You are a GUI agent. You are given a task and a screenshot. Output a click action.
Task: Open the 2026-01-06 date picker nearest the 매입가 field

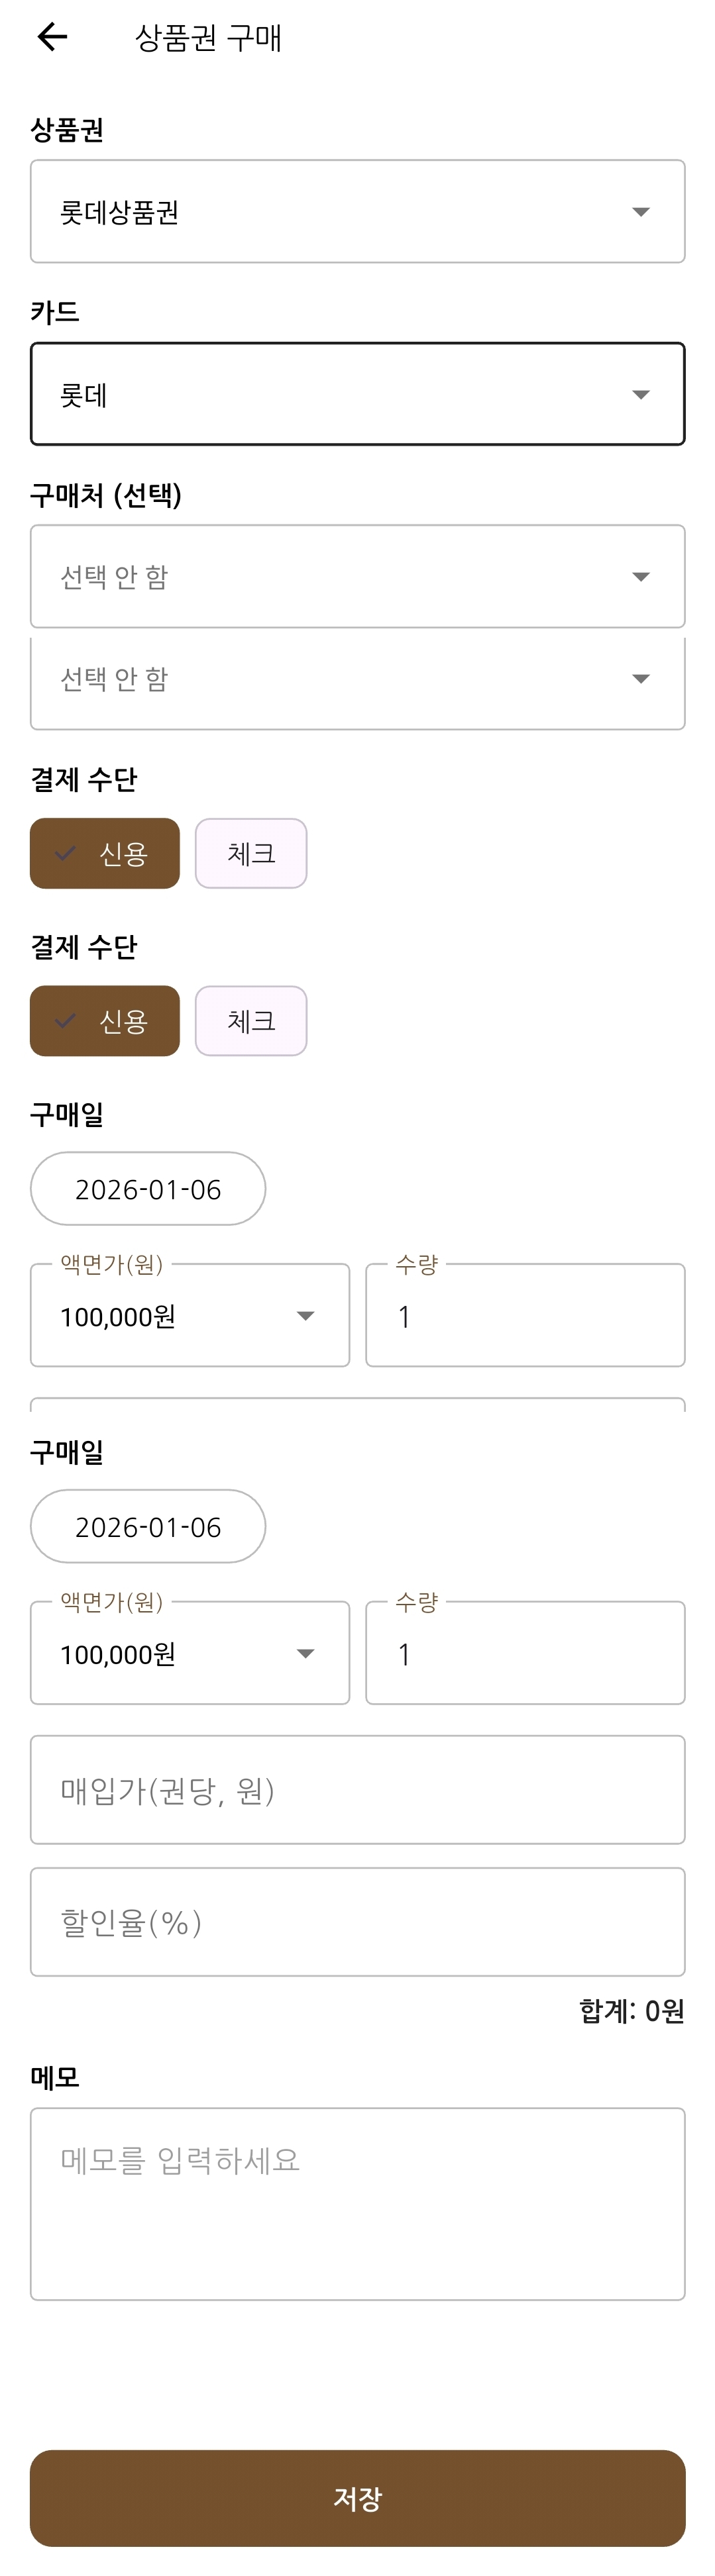[x=148, y=1527]
